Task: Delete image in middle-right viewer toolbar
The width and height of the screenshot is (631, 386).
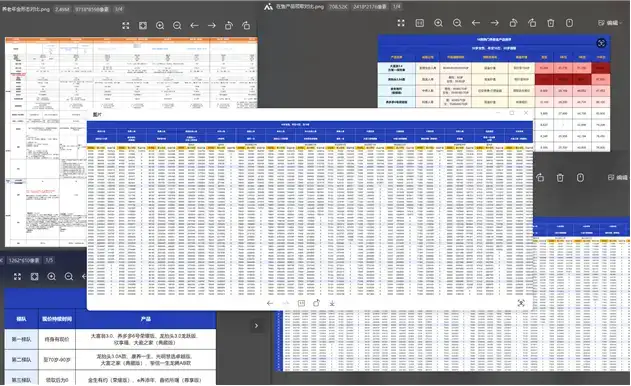Action: pyautogui.click(x=560, y=178)
